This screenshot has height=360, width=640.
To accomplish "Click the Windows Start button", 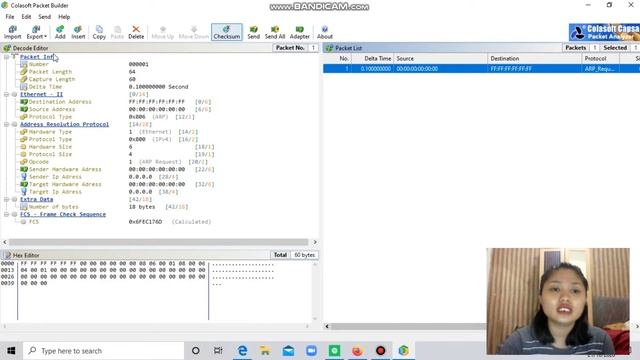I will point(11,351).
